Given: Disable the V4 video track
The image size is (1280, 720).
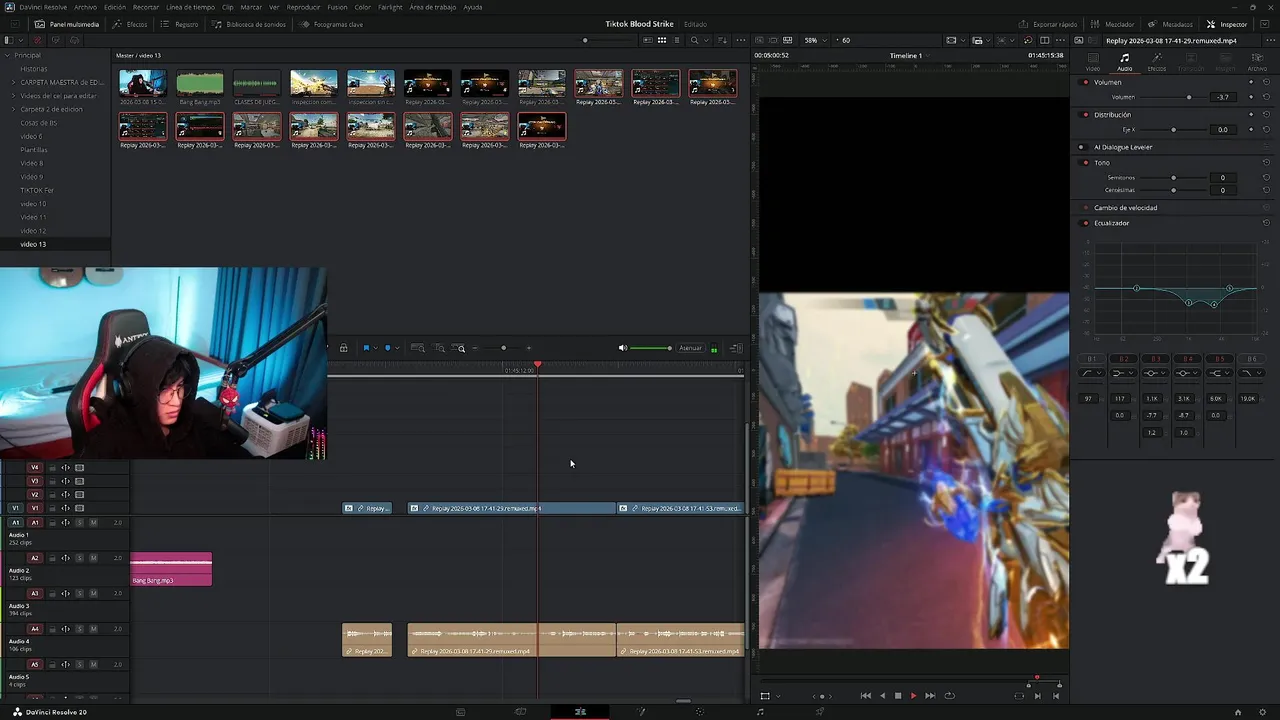Looking at the screenshot, I should tap(80, 467).
